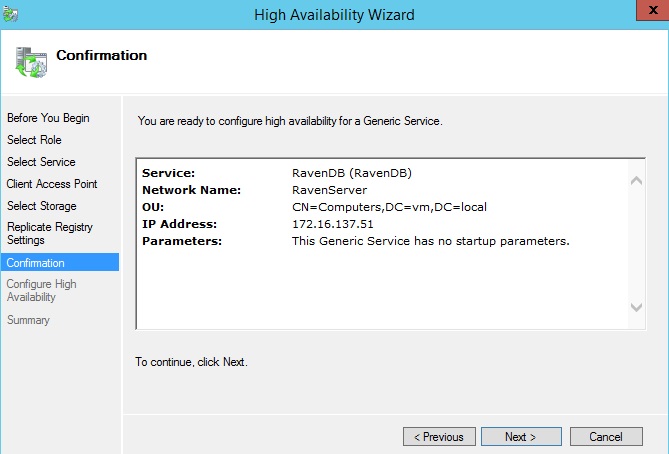Screen dimensions: 669x454
Task: Click Next to continue the wizard
Action: point(521,437)
